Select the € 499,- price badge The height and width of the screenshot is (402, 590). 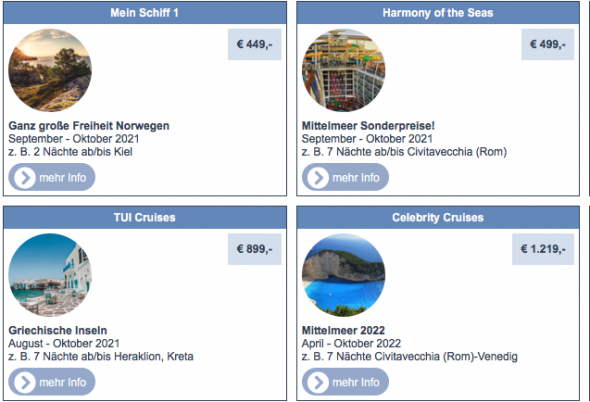pyautogui.click(x=548, y=44)
